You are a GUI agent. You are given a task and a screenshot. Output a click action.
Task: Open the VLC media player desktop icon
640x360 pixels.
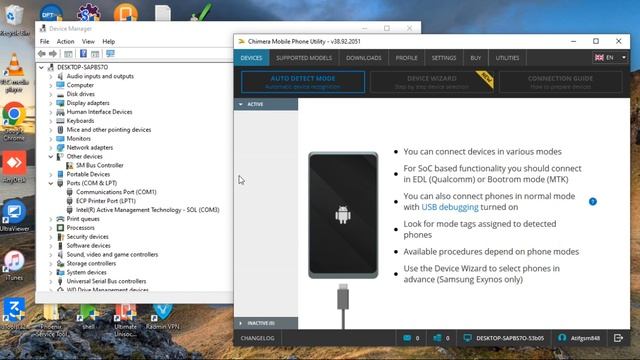[x=14, y=73]
